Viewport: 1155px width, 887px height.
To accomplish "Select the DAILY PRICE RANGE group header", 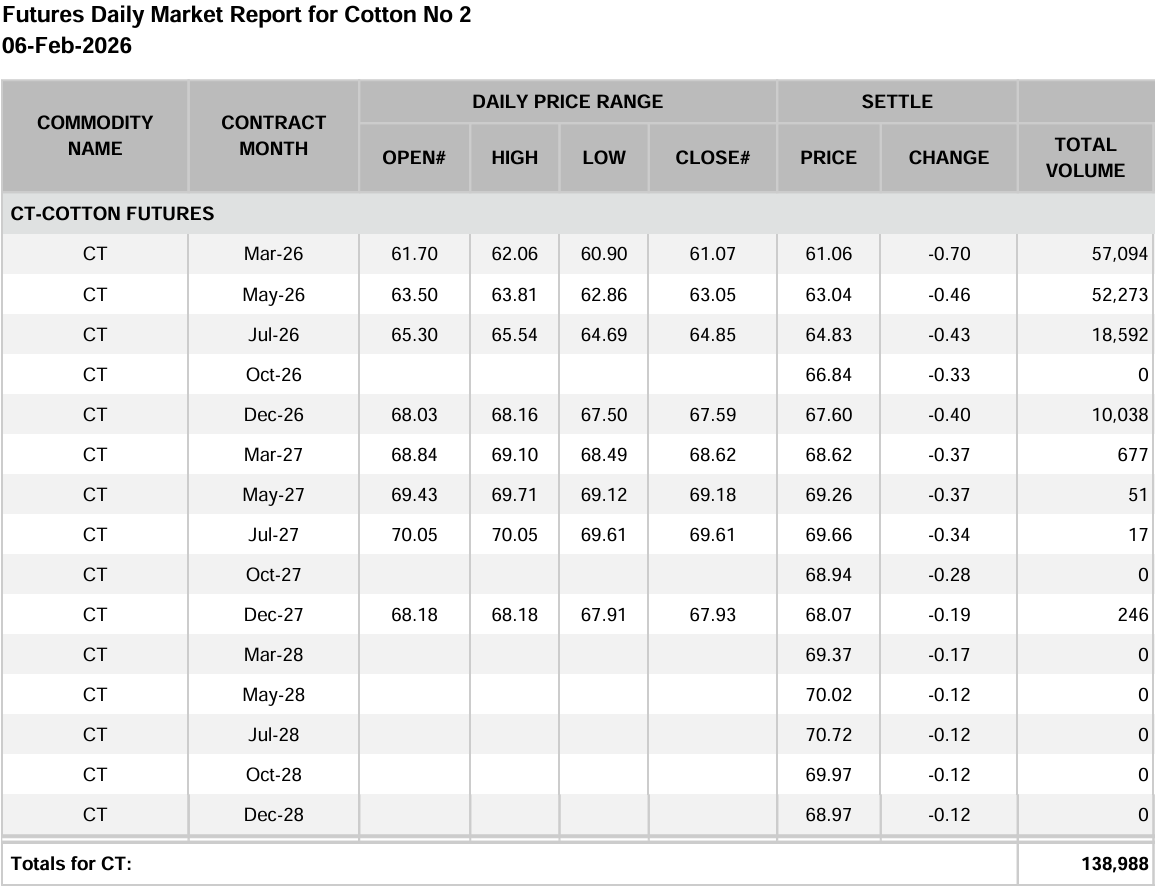I will click(567, 102).
